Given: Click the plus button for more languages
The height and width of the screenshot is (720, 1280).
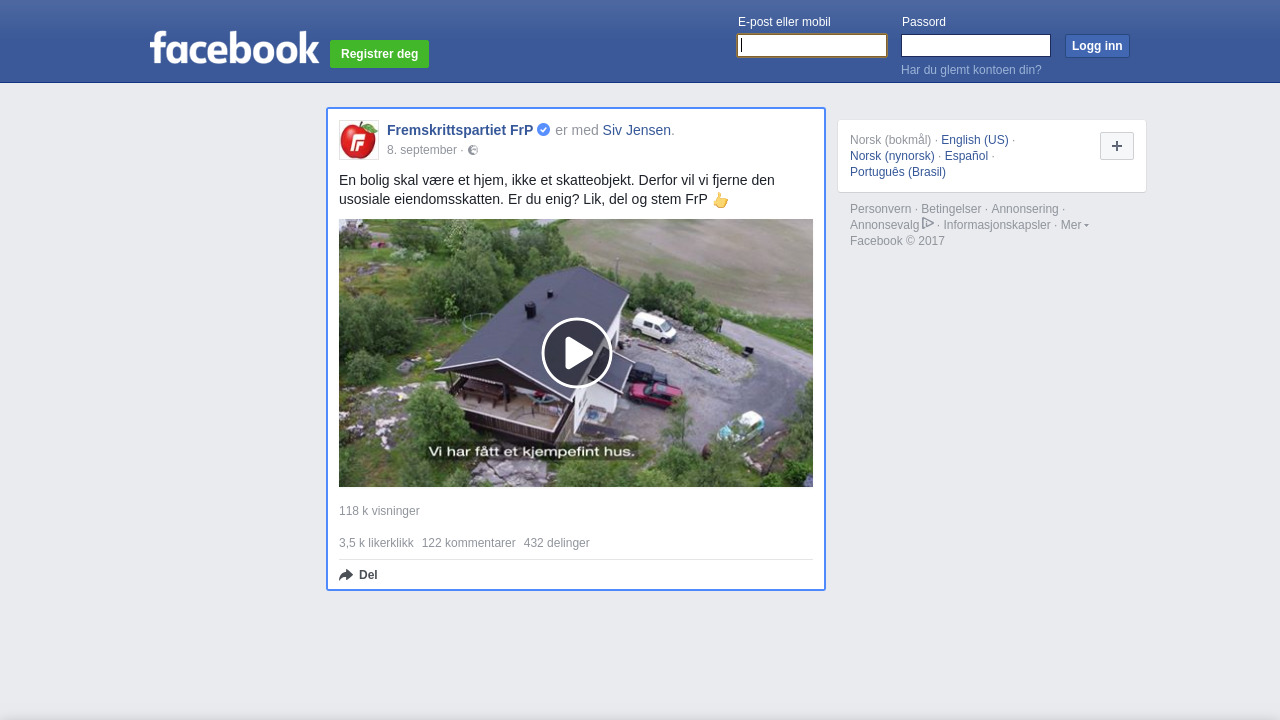Looking at the screenshot, I should point(1116,146).
